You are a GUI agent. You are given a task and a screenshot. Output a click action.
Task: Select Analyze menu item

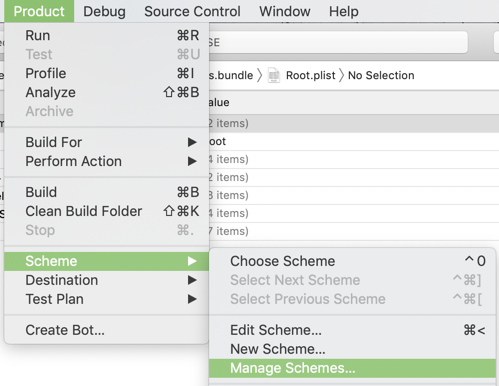click(107, 92)
